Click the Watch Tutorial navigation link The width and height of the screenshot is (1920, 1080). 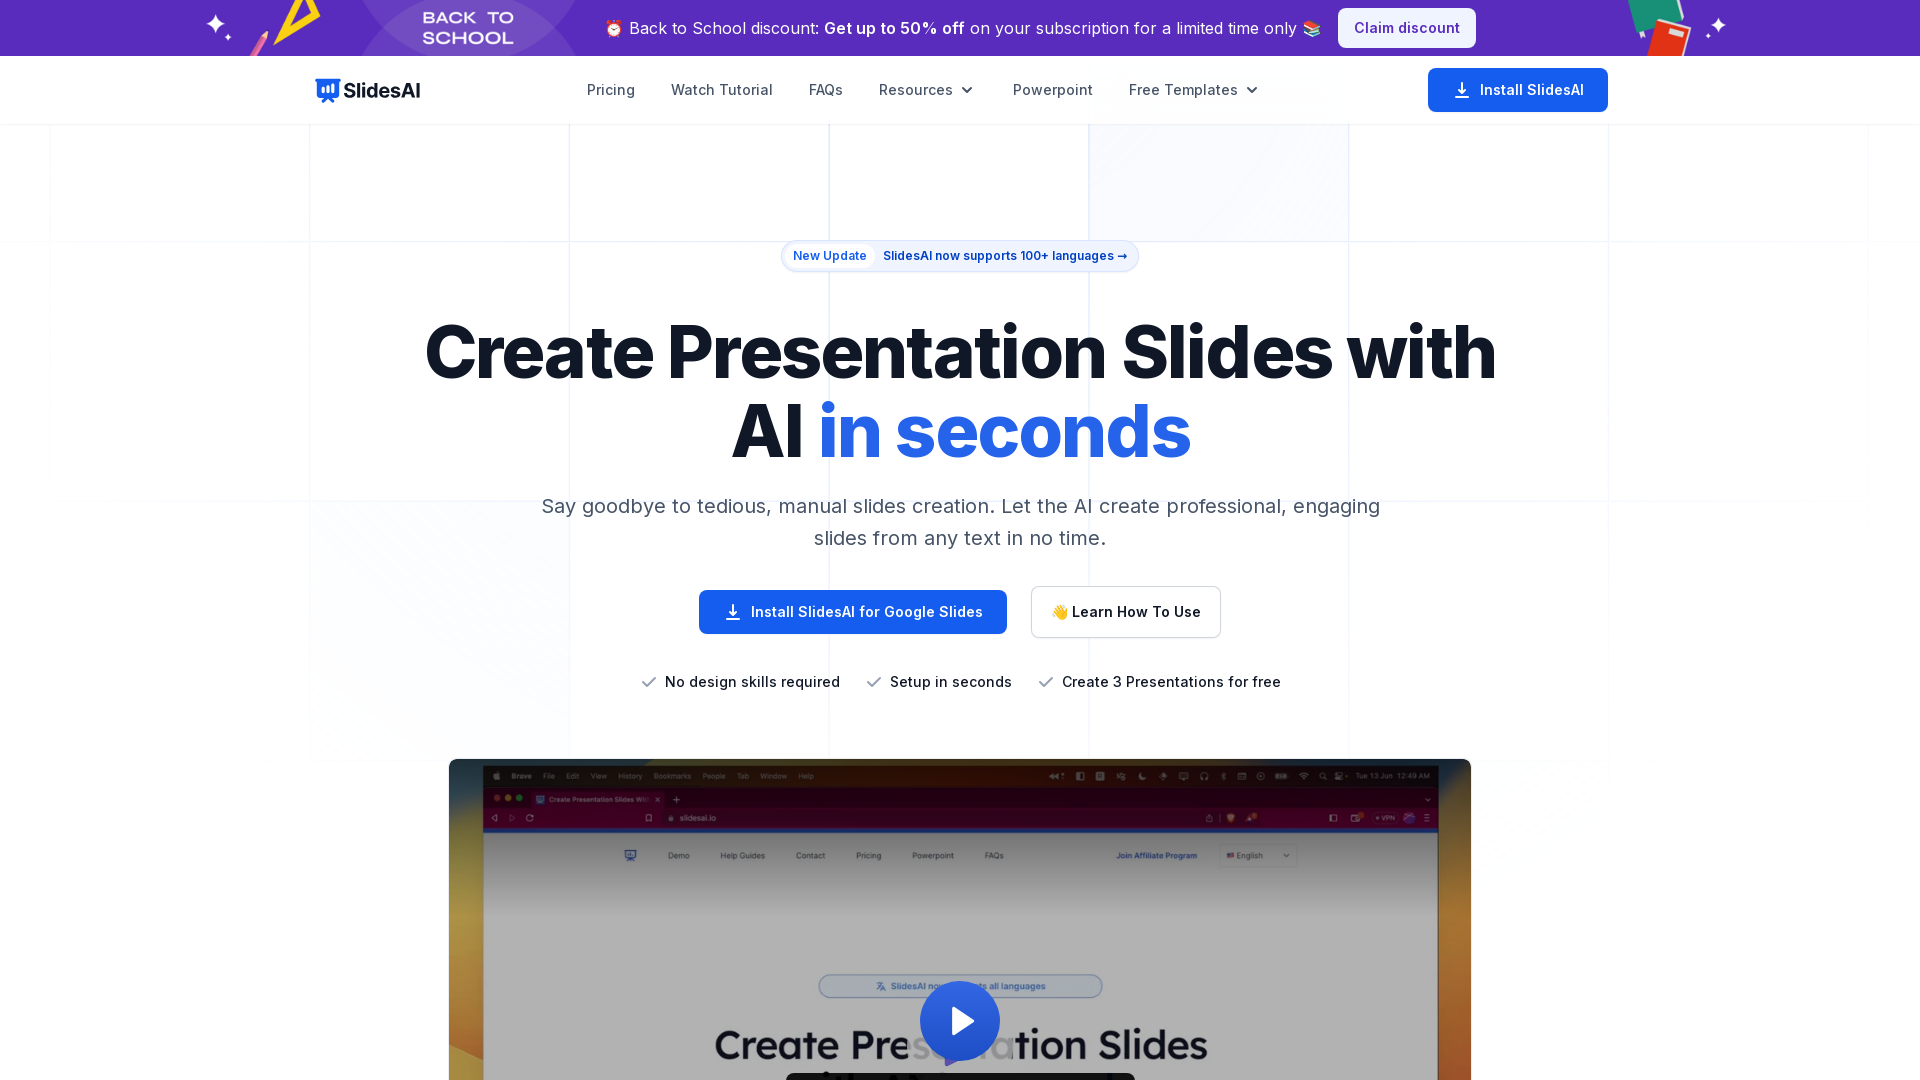(721, 90)
